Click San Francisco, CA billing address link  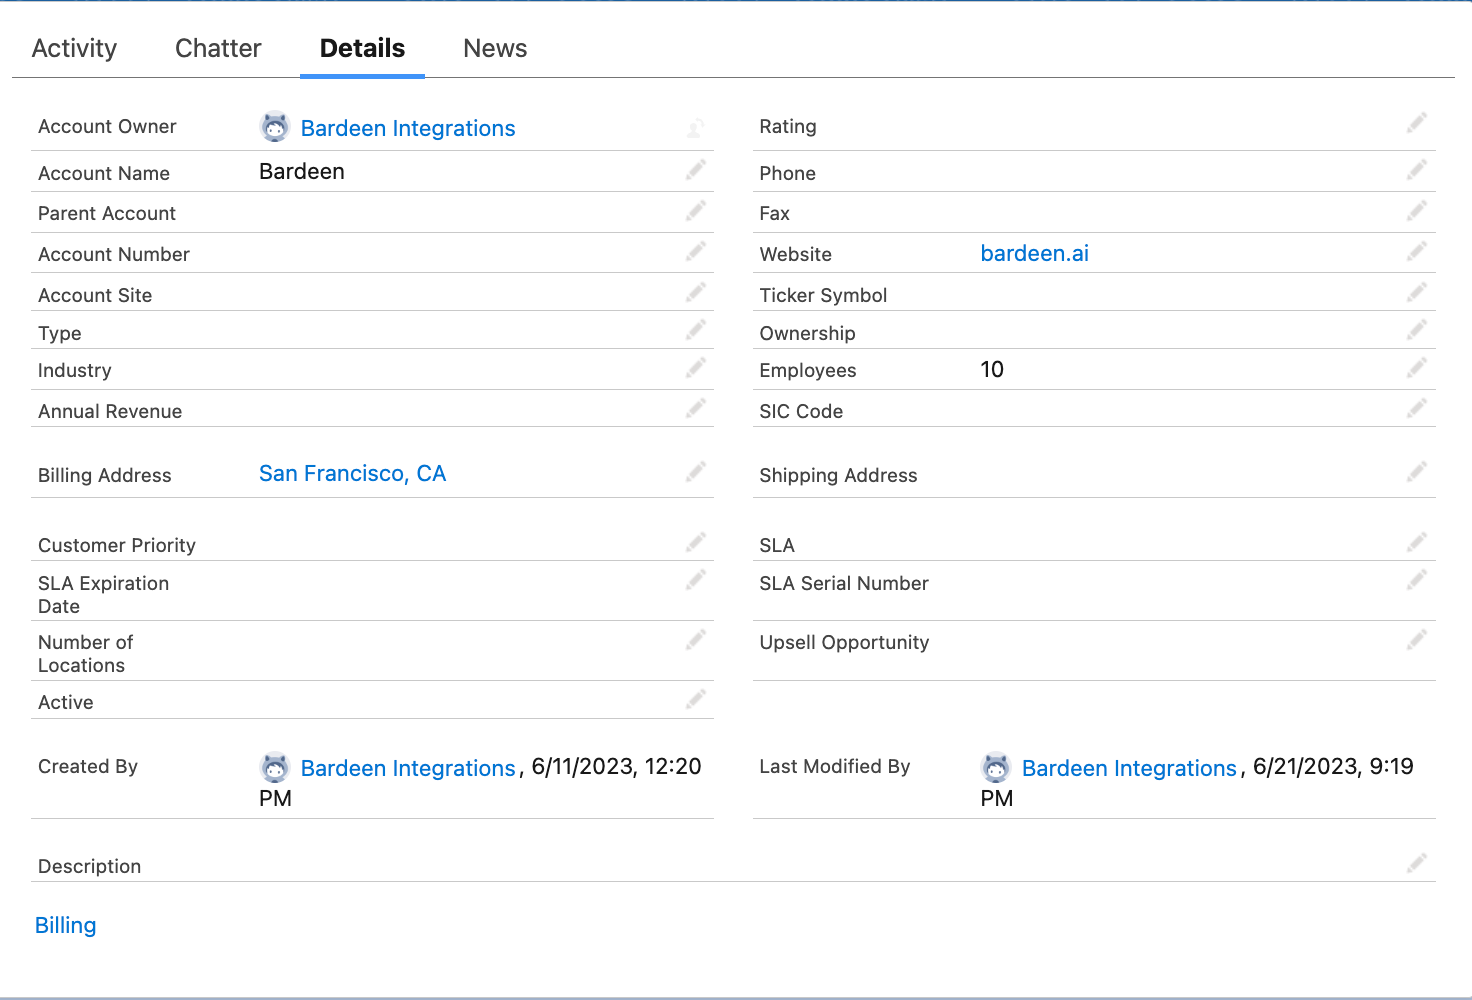tap(352, 474)
